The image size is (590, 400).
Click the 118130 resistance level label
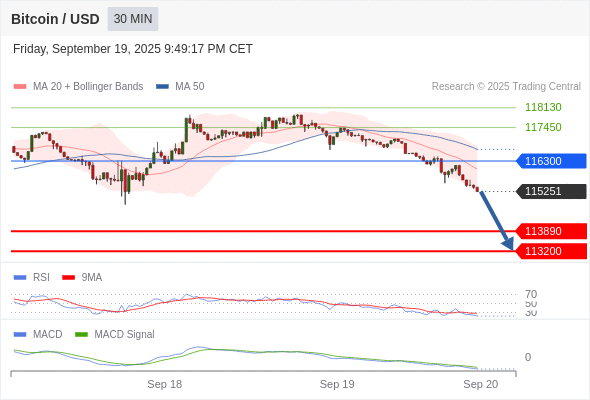[543, 107]
